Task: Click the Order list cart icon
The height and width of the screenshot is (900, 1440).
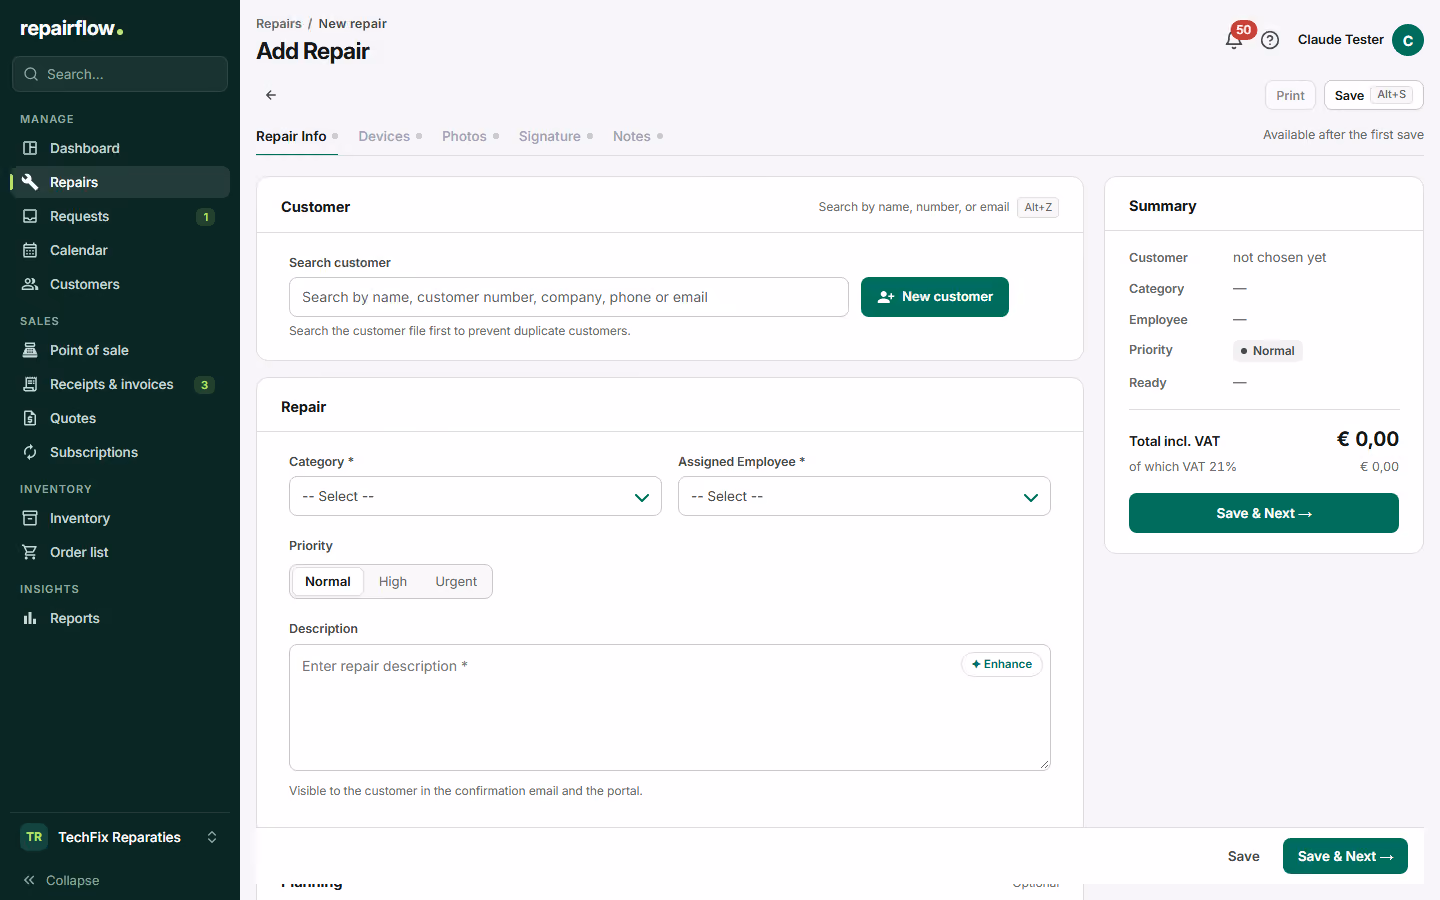Action: pyautogui.click(x=30, y=552)
